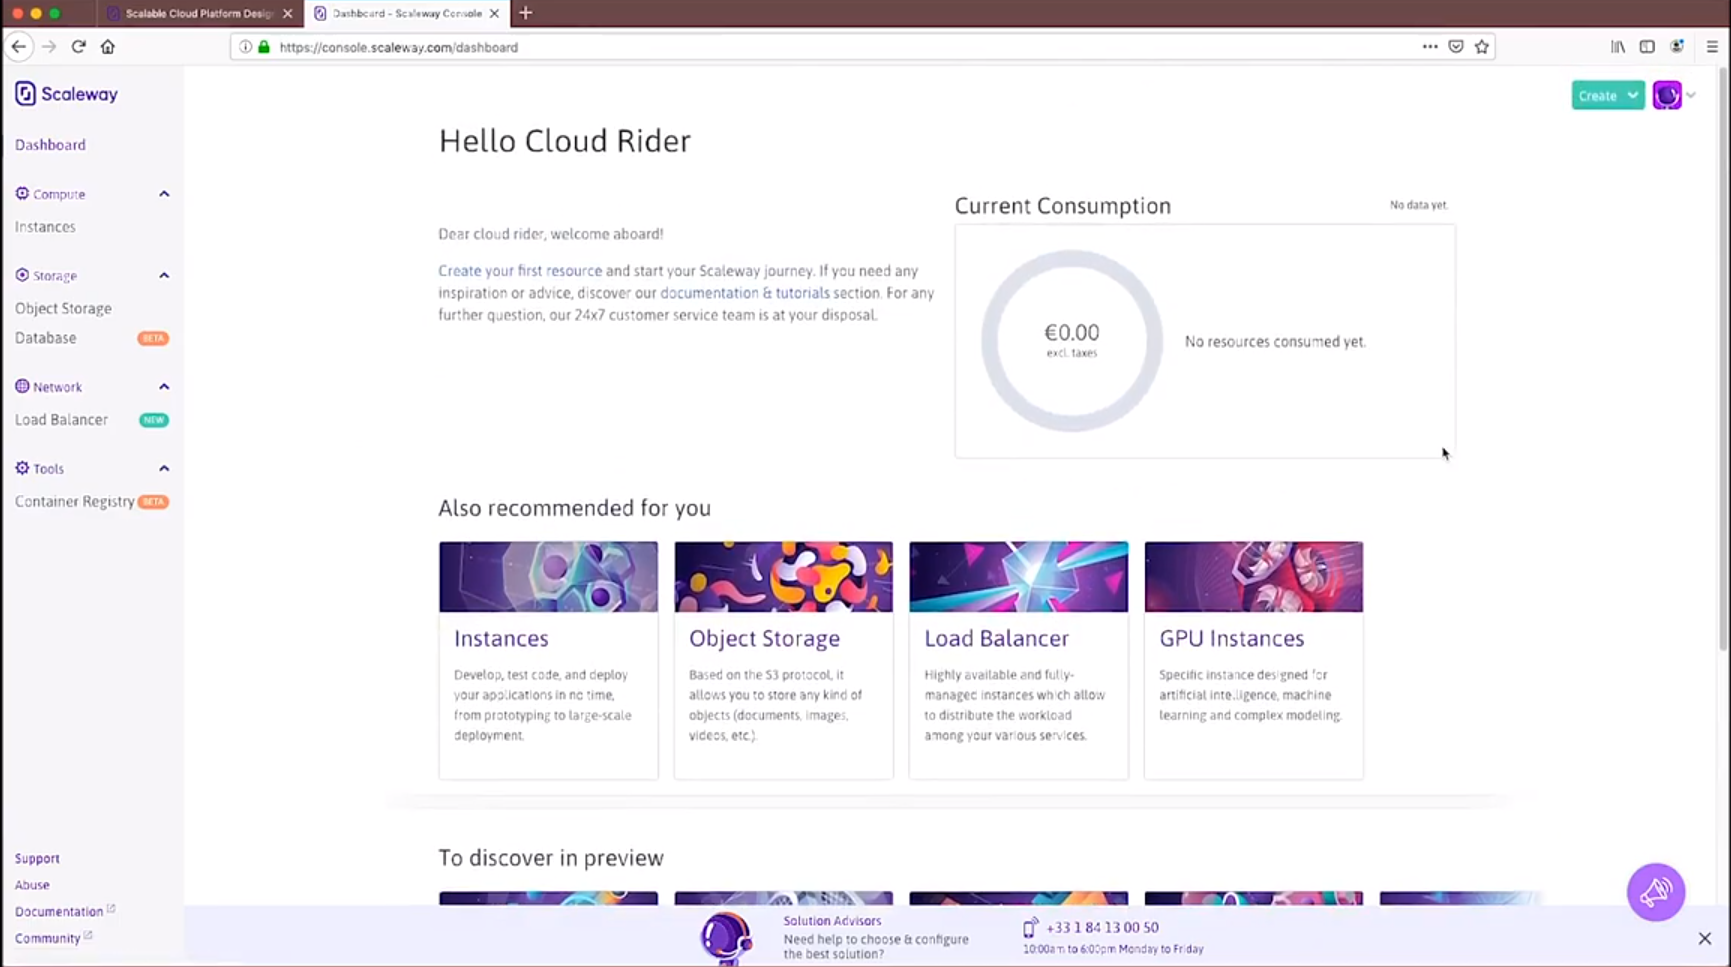Toggle the browser sidebar icon
The width and height of the screenshot is (1731, 967).
click(1647, 47)
